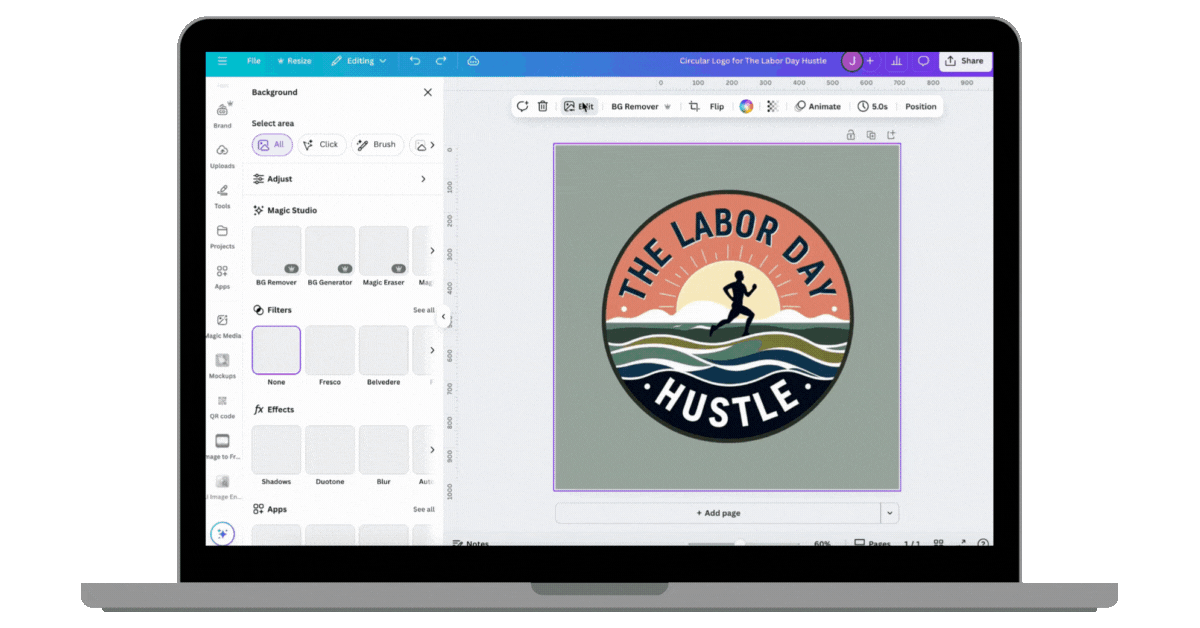
Task: Open Projects in the sidebar
Action: click(222, 236)
